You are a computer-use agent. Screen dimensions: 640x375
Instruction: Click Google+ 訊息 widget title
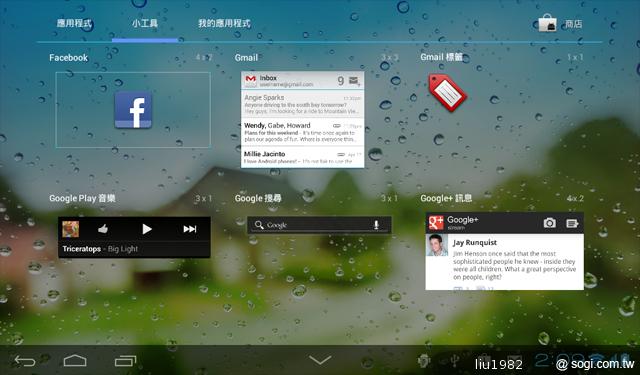[446, 198]
